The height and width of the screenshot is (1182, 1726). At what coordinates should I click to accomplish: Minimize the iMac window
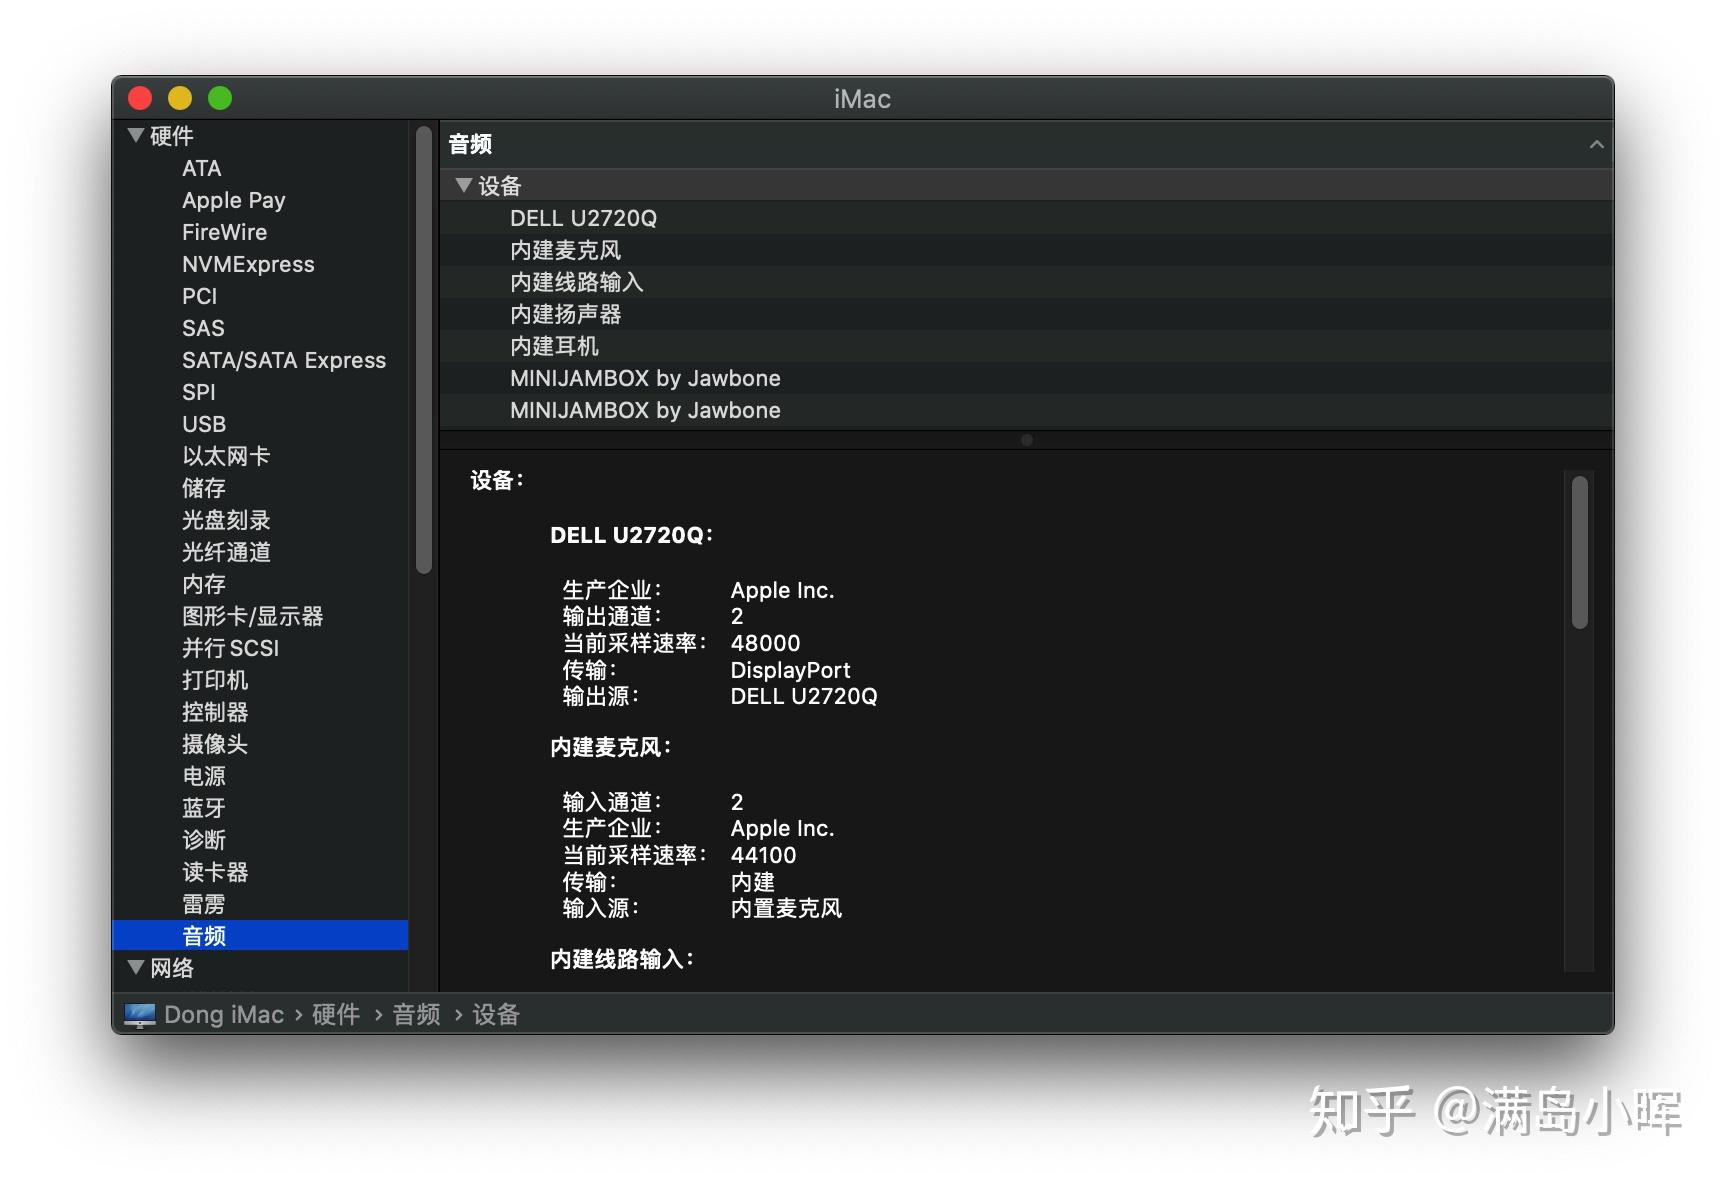point(180,98)
